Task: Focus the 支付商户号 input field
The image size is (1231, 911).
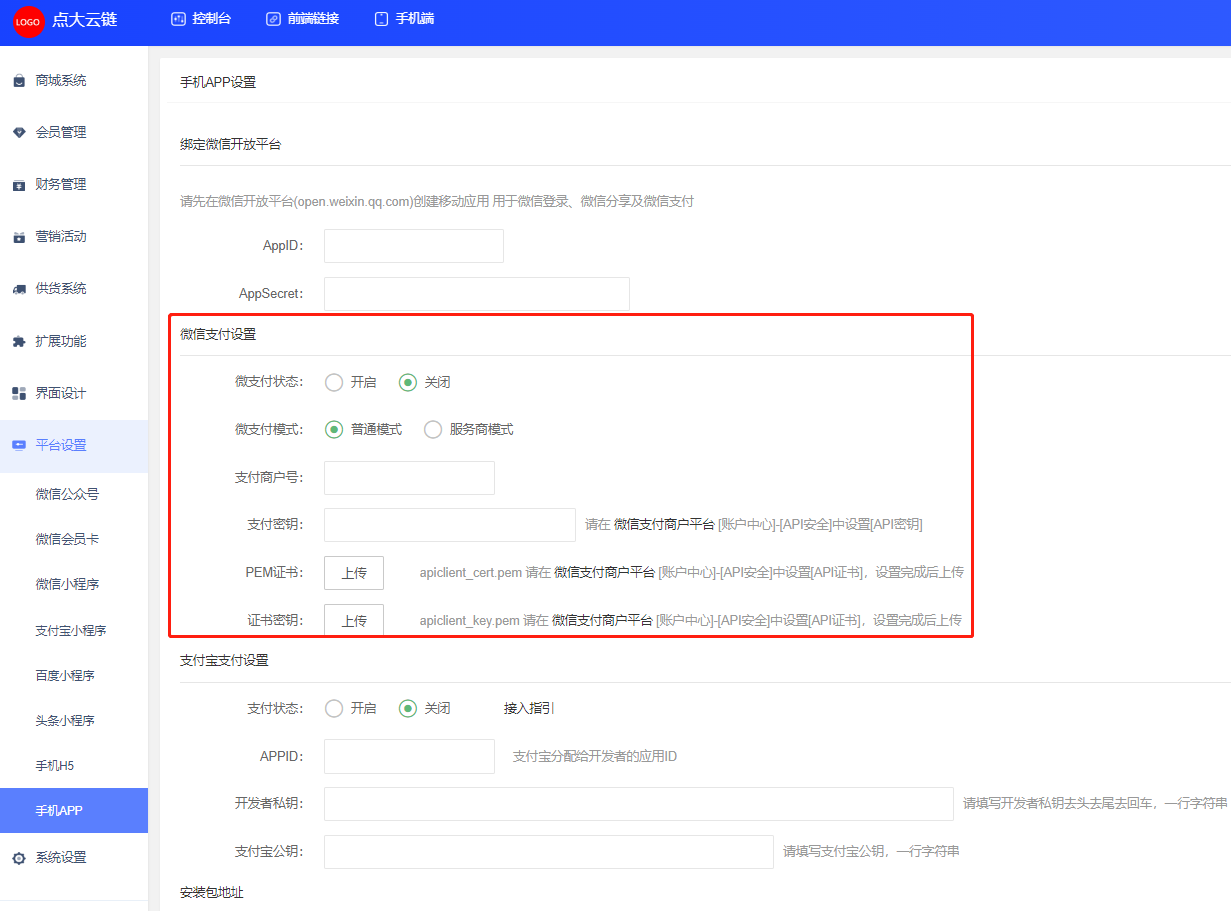Action: [x=409, y=478]
